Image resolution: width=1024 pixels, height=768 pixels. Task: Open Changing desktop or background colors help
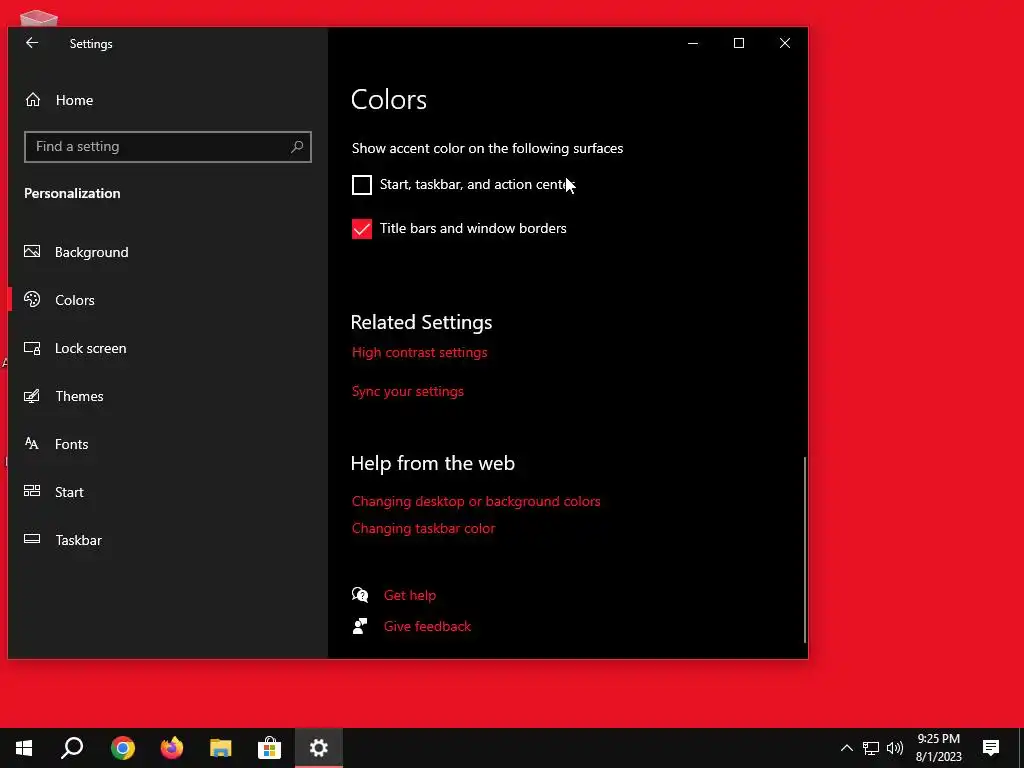coord(476,502)
